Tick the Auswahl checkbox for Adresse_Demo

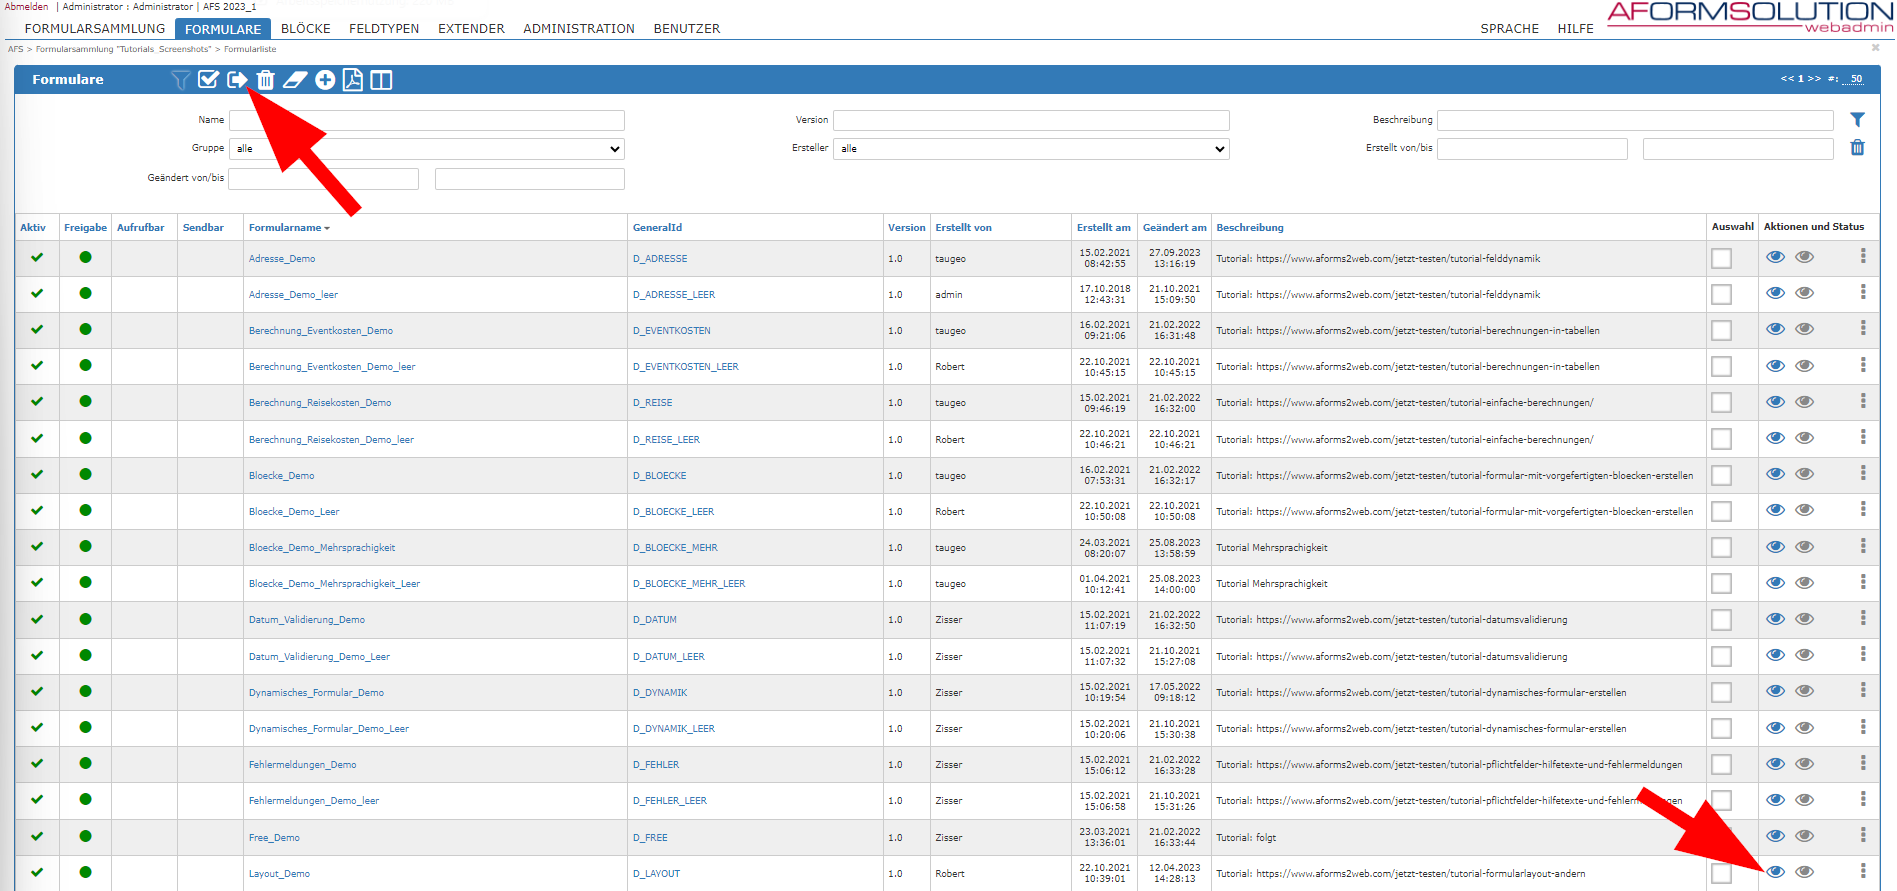pos(1721,258)
